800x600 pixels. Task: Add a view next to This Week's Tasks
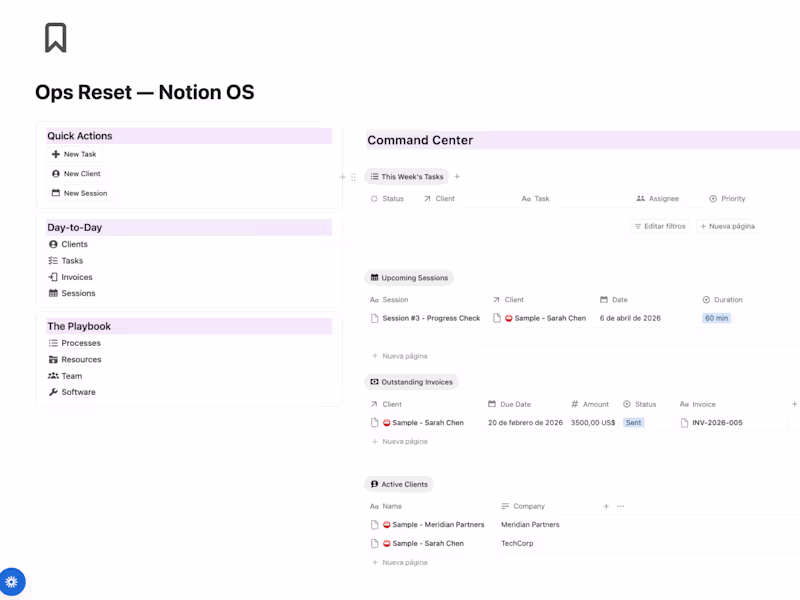[458, 177]
